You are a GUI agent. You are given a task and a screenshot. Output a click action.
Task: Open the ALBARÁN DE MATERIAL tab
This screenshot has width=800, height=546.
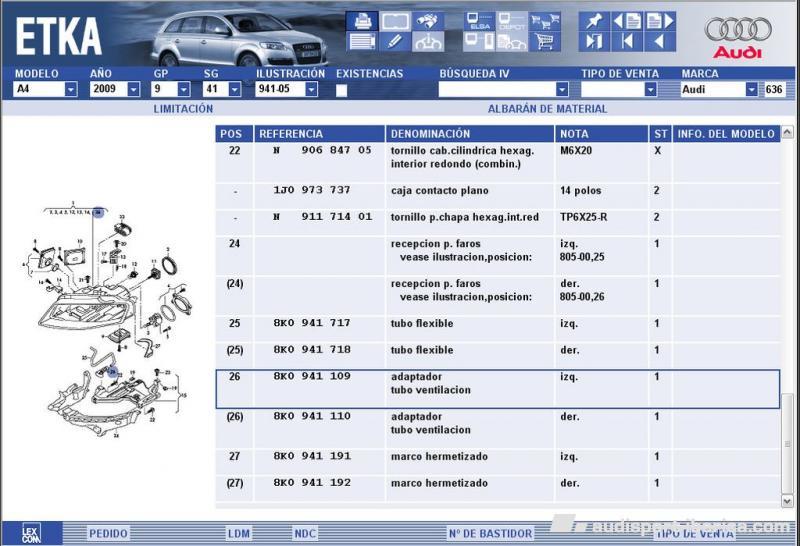click(x=547, y=109)
